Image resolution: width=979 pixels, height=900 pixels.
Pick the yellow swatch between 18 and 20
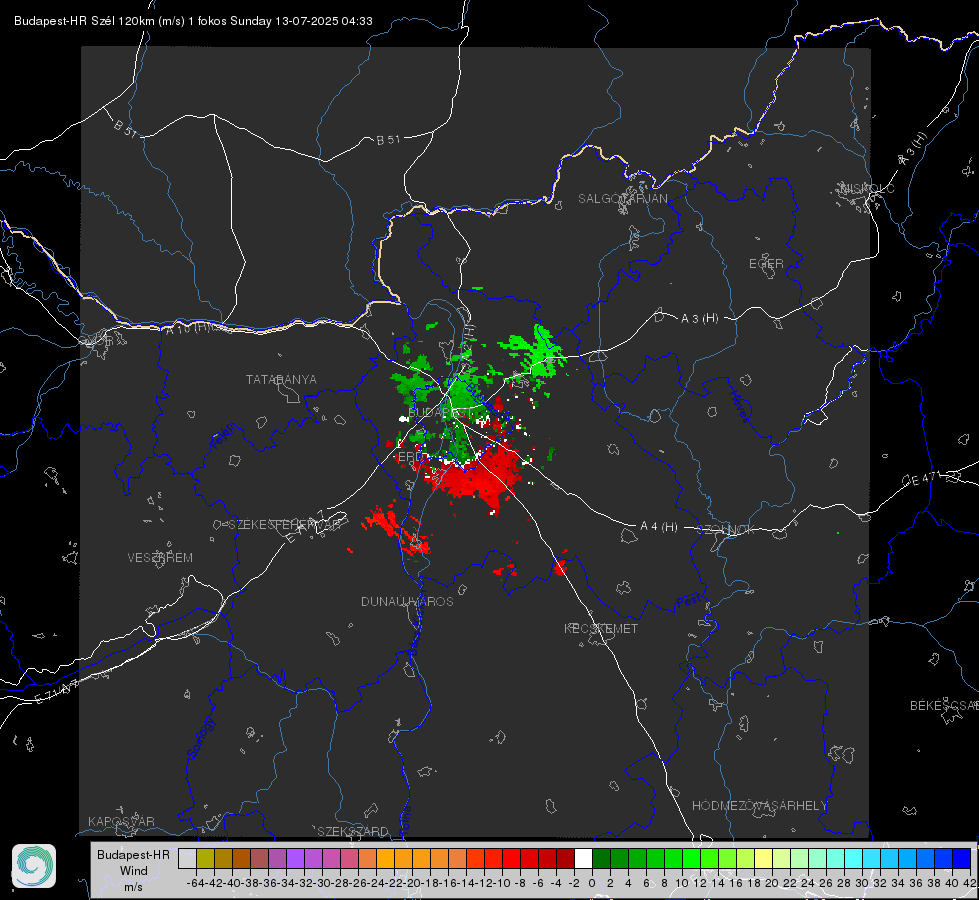click(763, 858)
